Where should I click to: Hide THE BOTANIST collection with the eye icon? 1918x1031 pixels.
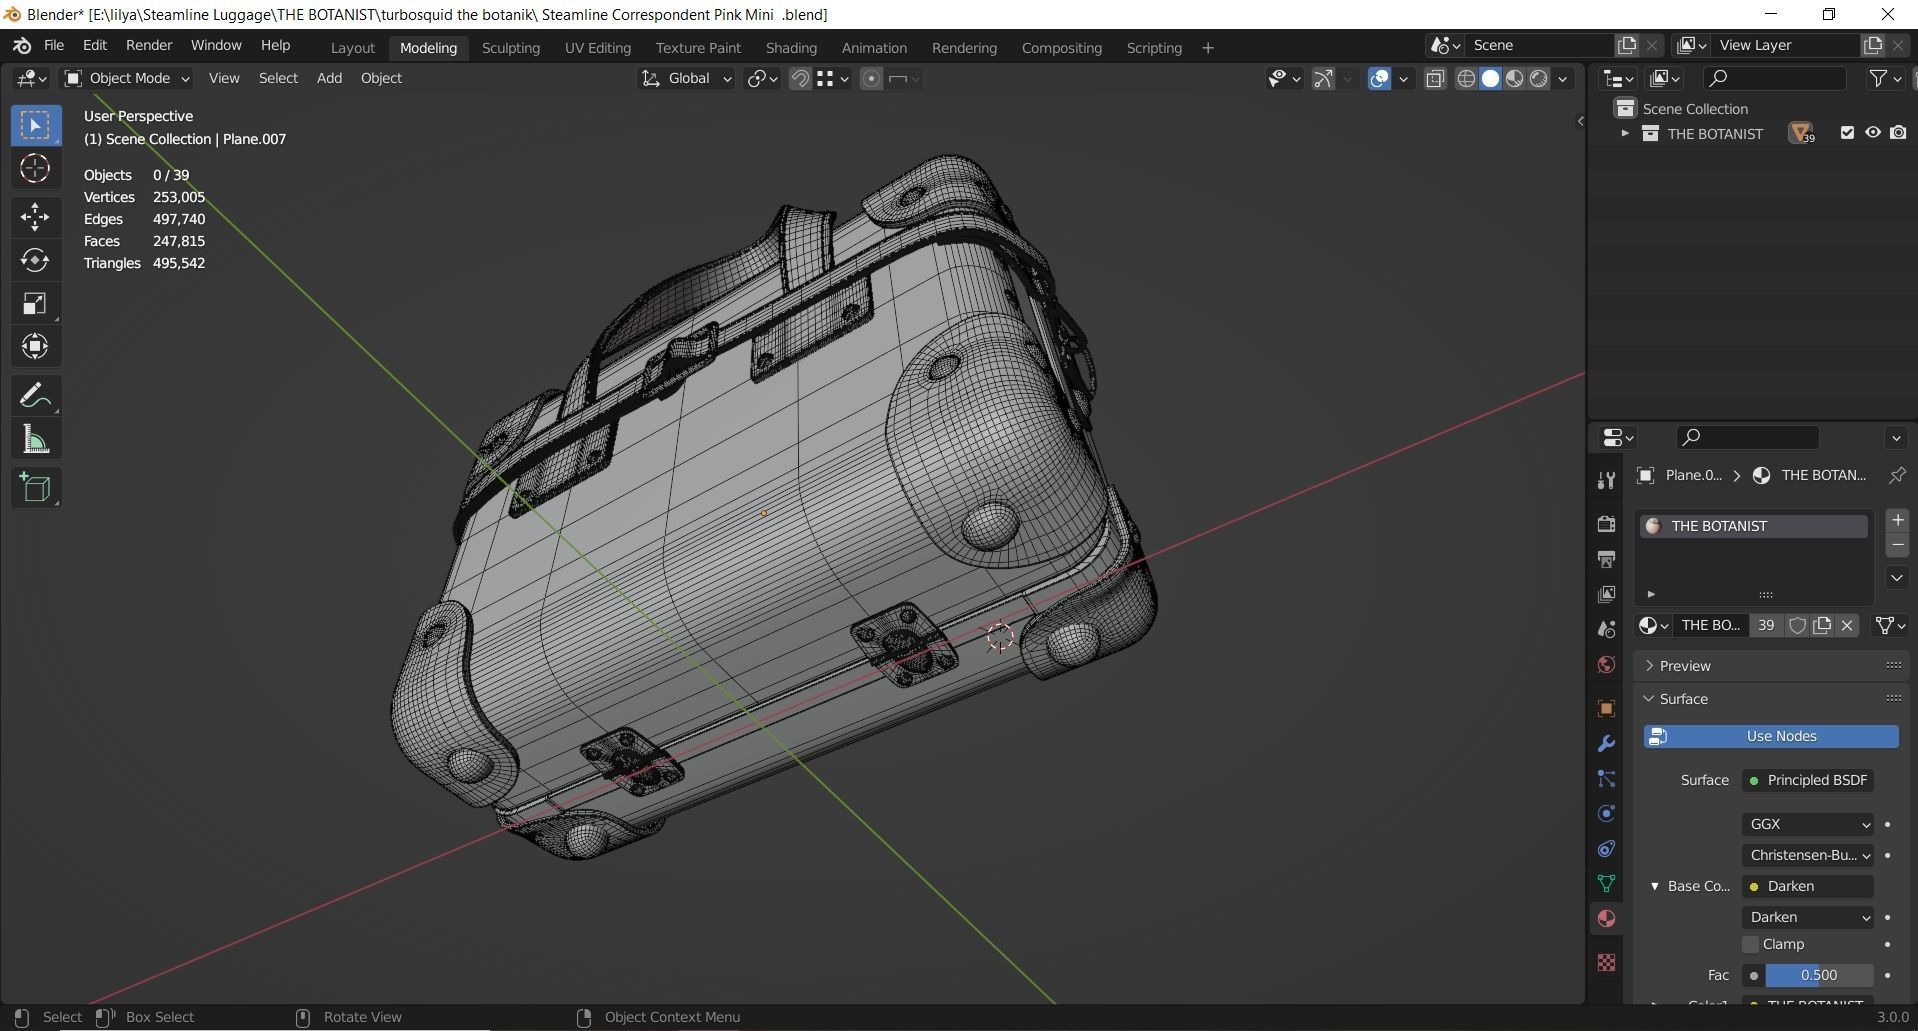point(1872,133)
